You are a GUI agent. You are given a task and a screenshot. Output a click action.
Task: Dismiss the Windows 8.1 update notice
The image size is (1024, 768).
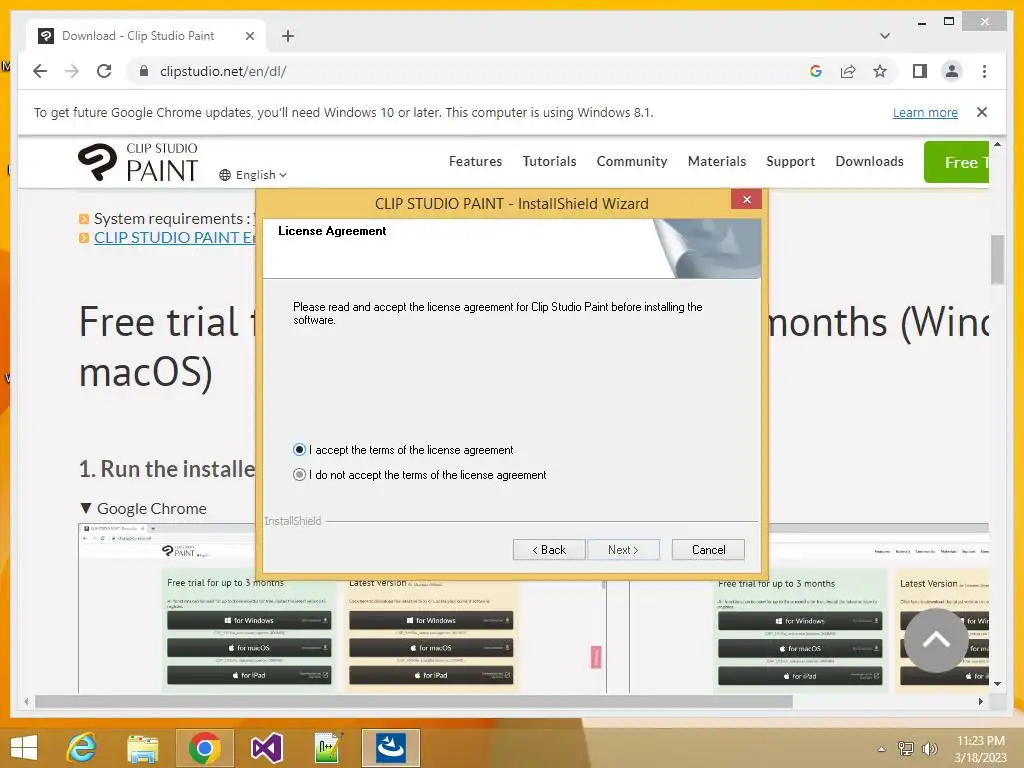(982, 112)
